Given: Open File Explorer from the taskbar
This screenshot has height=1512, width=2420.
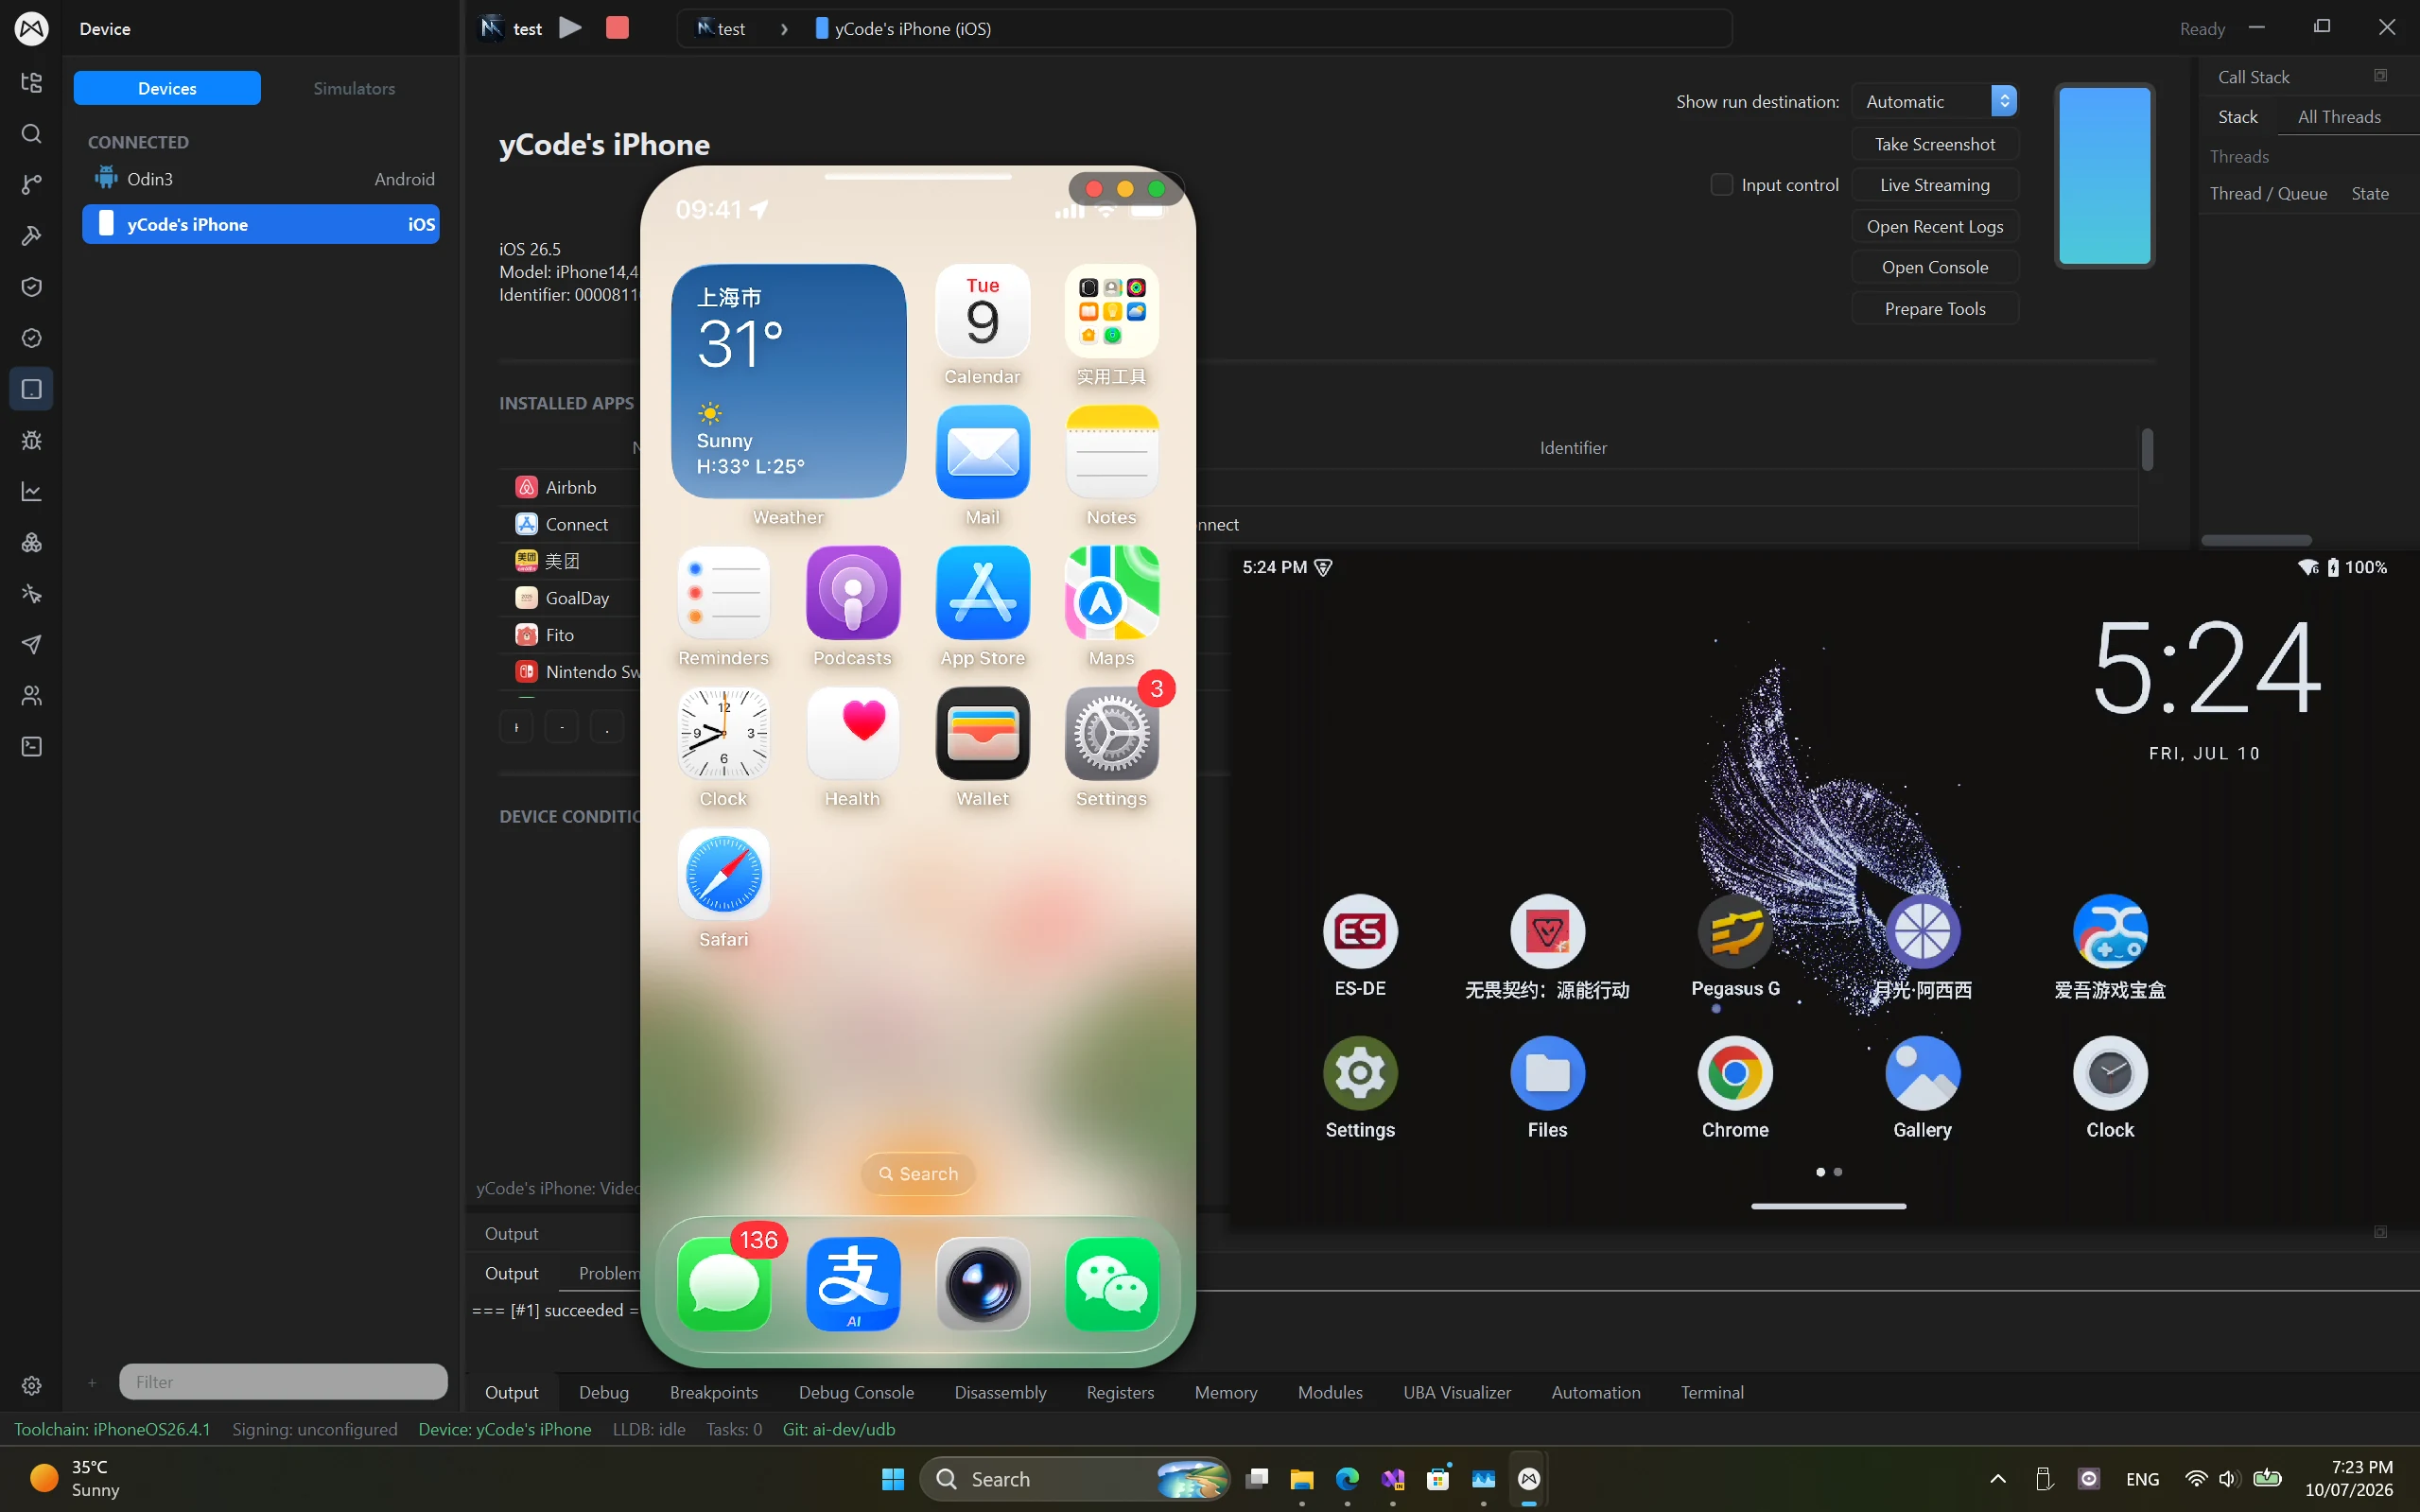Looking at the screenshot, I should click(1301, 1479).
